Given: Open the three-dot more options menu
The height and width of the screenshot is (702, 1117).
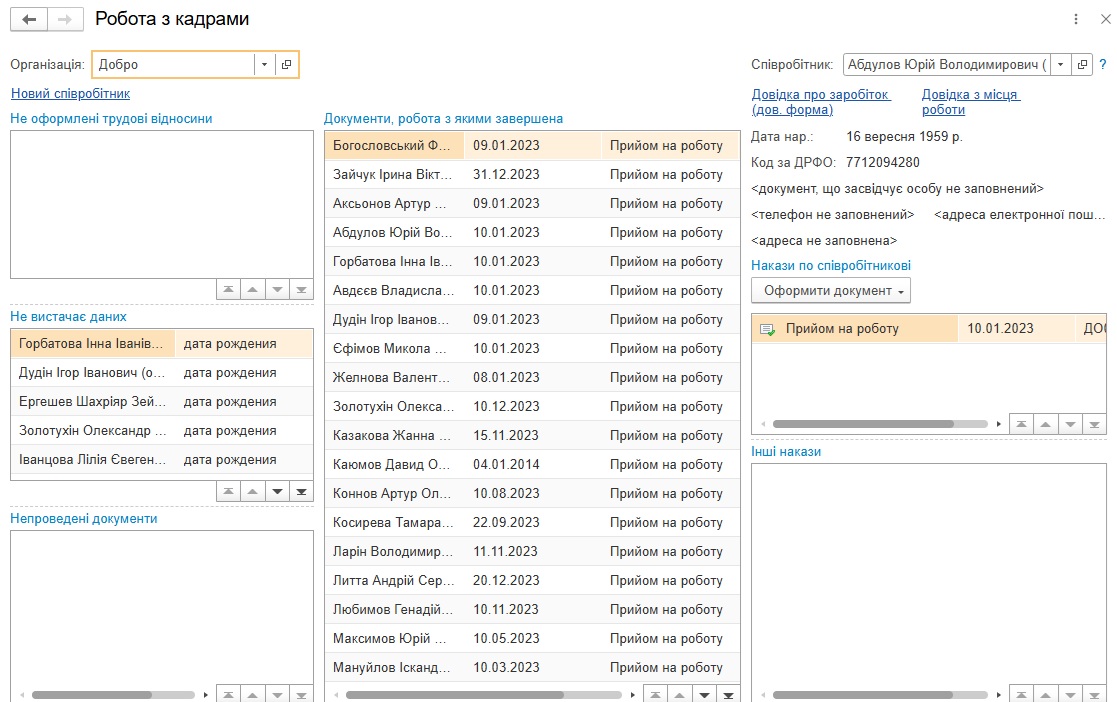Looking at the screenshot, I should pyautogui.click(x=1076, y=19).
